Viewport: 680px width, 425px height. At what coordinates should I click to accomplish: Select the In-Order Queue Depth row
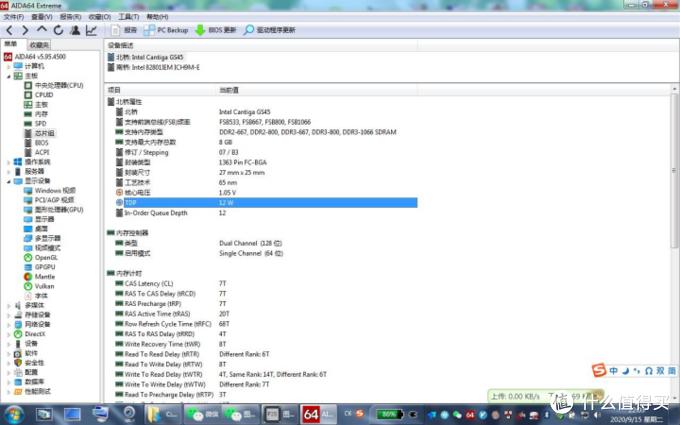(x=266, y=213)
